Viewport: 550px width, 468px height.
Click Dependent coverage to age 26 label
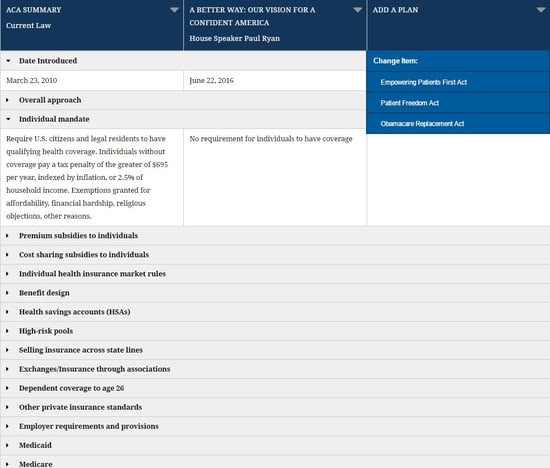coord(72,388)
